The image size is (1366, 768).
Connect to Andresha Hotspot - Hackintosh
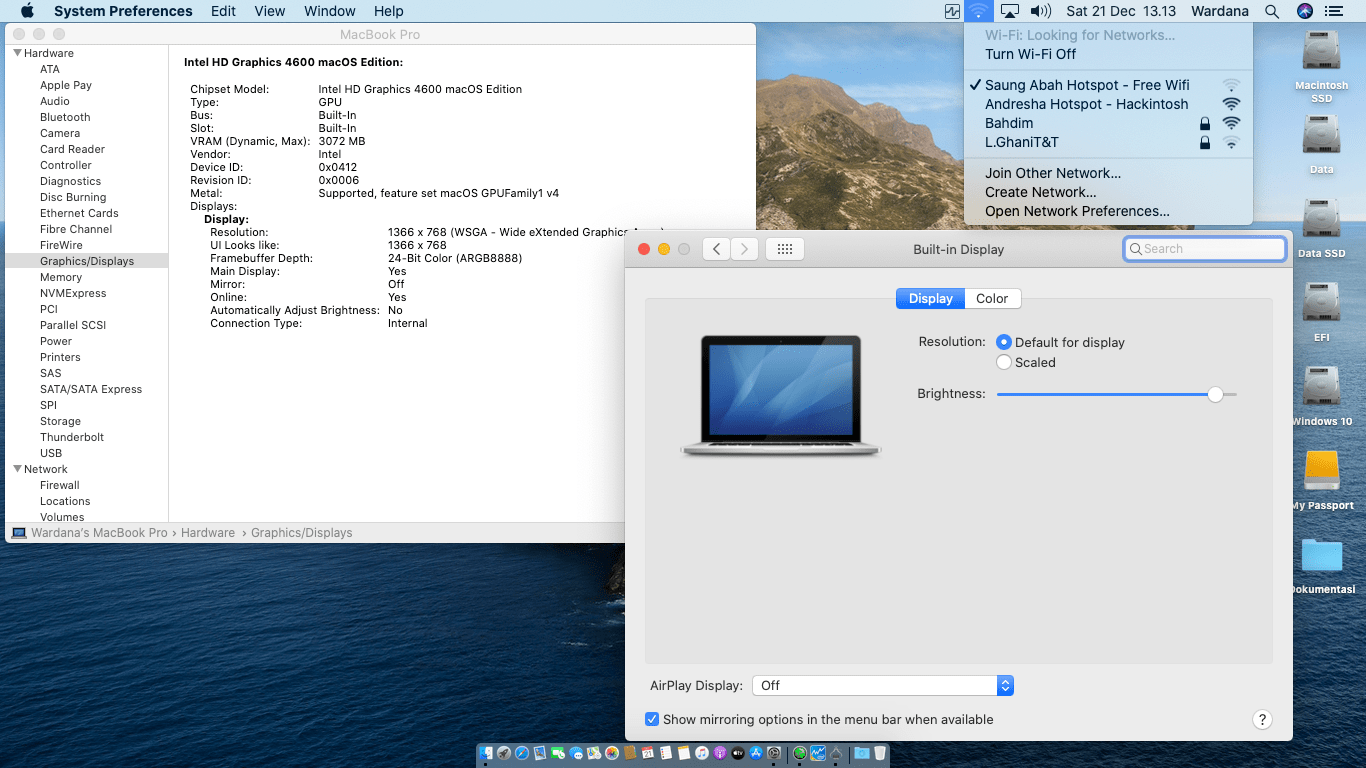click(x=1108, y=104)
